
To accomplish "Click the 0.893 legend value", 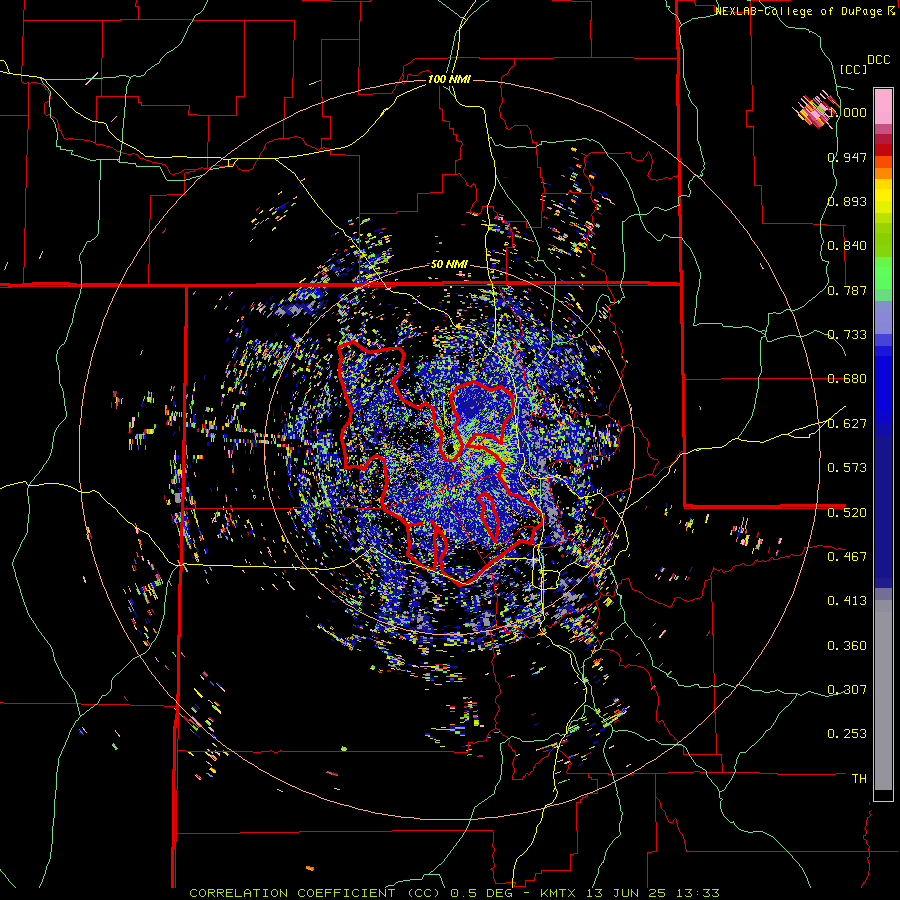I will (x=847, y=201).
